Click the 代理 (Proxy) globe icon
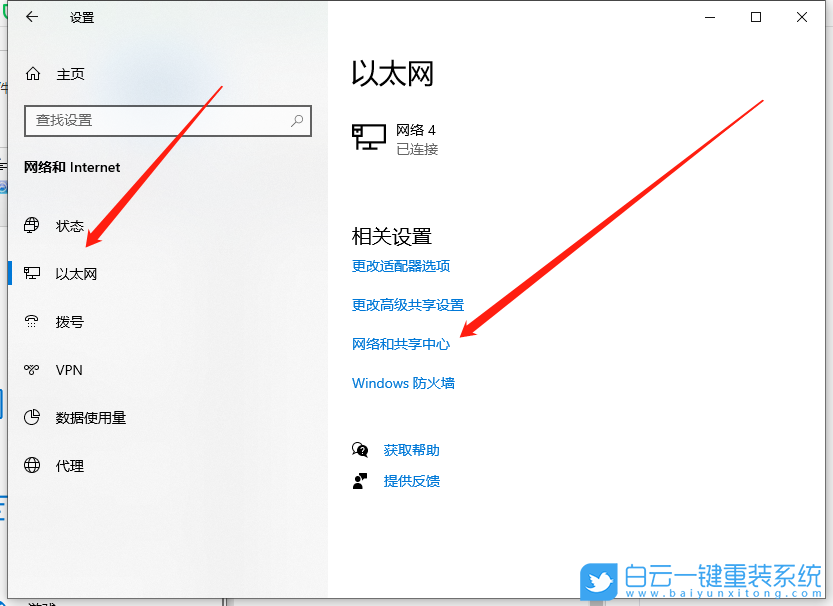This screenshot has width=833, height=606. point(32,465)
